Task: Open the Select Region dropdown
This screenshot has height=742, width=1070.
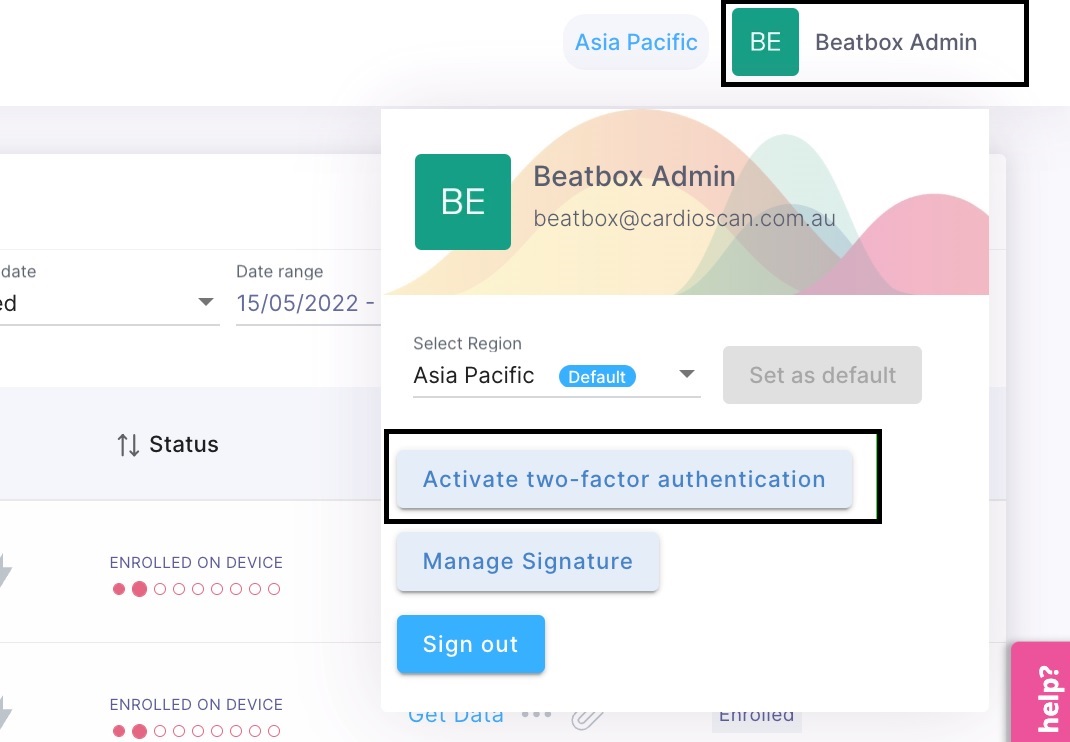Action: [x=686, y=373]
